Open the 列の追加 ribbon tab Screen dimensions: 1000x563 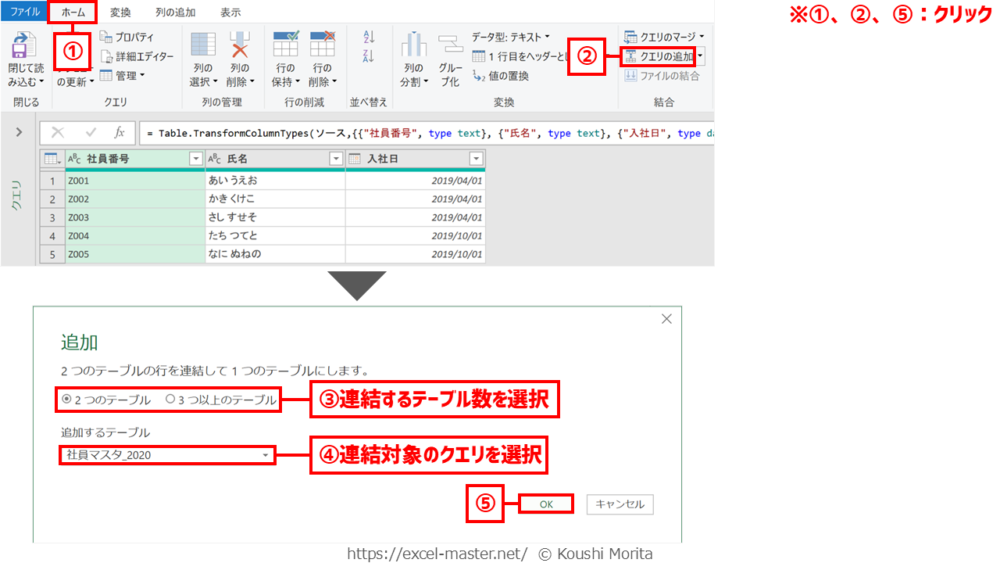pyautogui.click(x=175, y=13)
